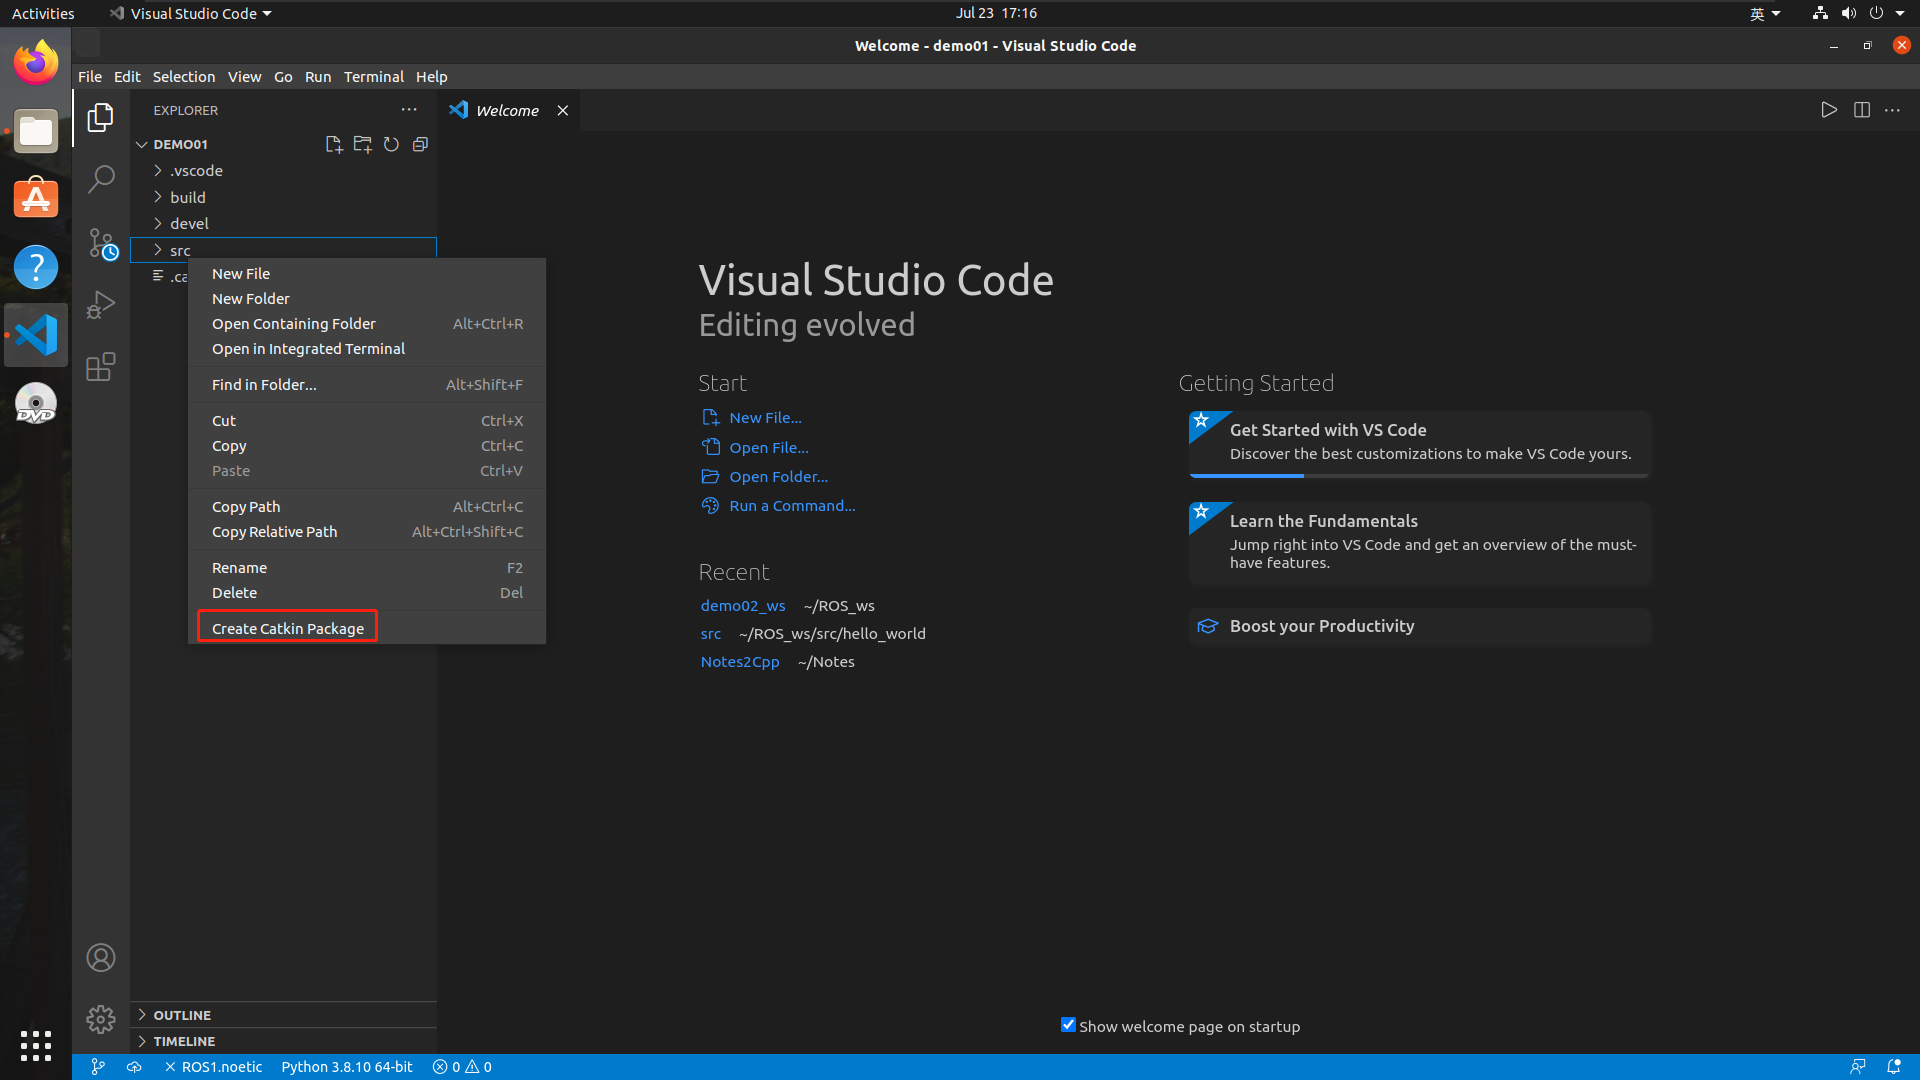The image size is (1920, 1080).
Task: Split the editor to the right
Action: pyautogui.click(x=1861, y=110)
